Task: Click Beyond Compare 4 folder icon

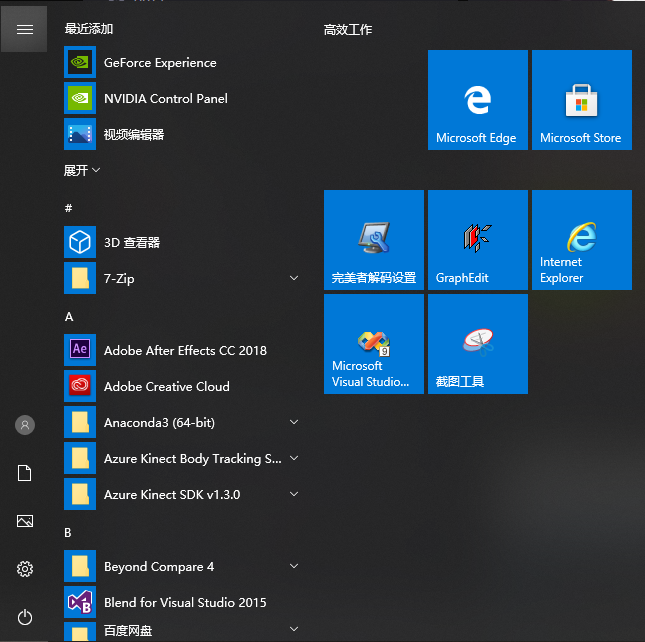Action: pyautogui.click(x=80, y=566)
